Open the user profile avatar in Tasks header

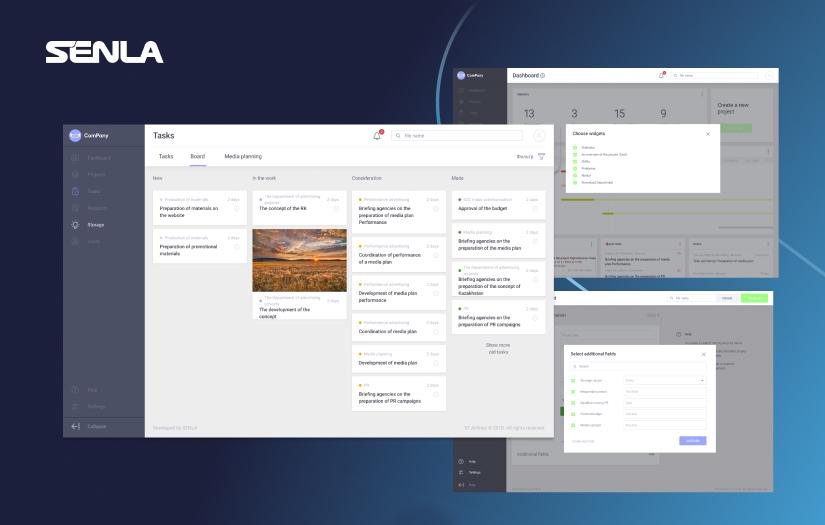click(x=539, y=136)
